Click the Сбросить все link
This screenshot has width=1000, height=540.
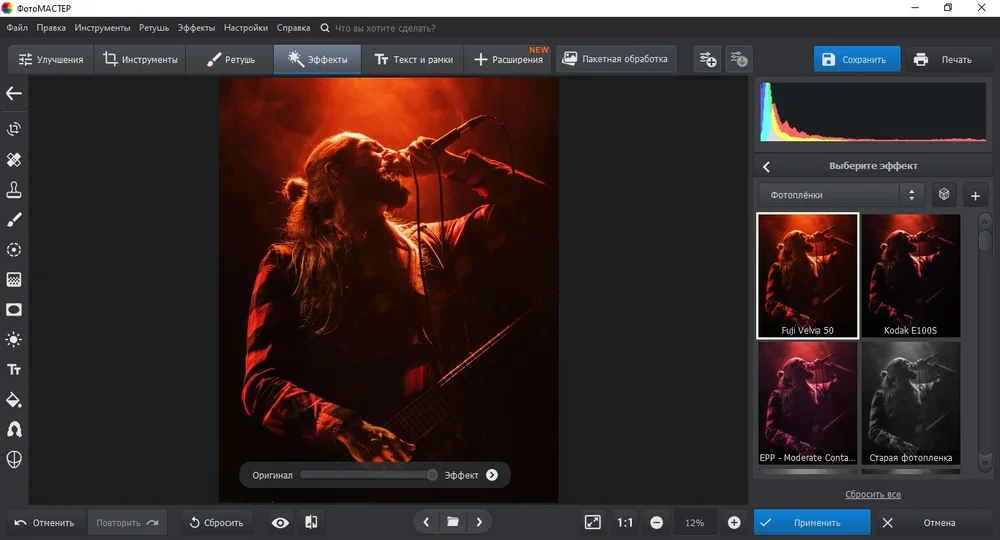point(873,495)
